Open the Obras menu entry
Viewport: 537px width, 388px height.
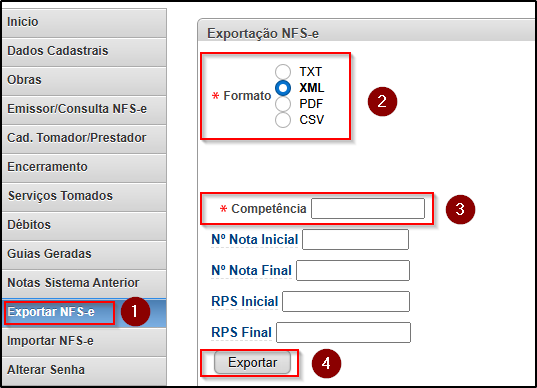(84, 80)
